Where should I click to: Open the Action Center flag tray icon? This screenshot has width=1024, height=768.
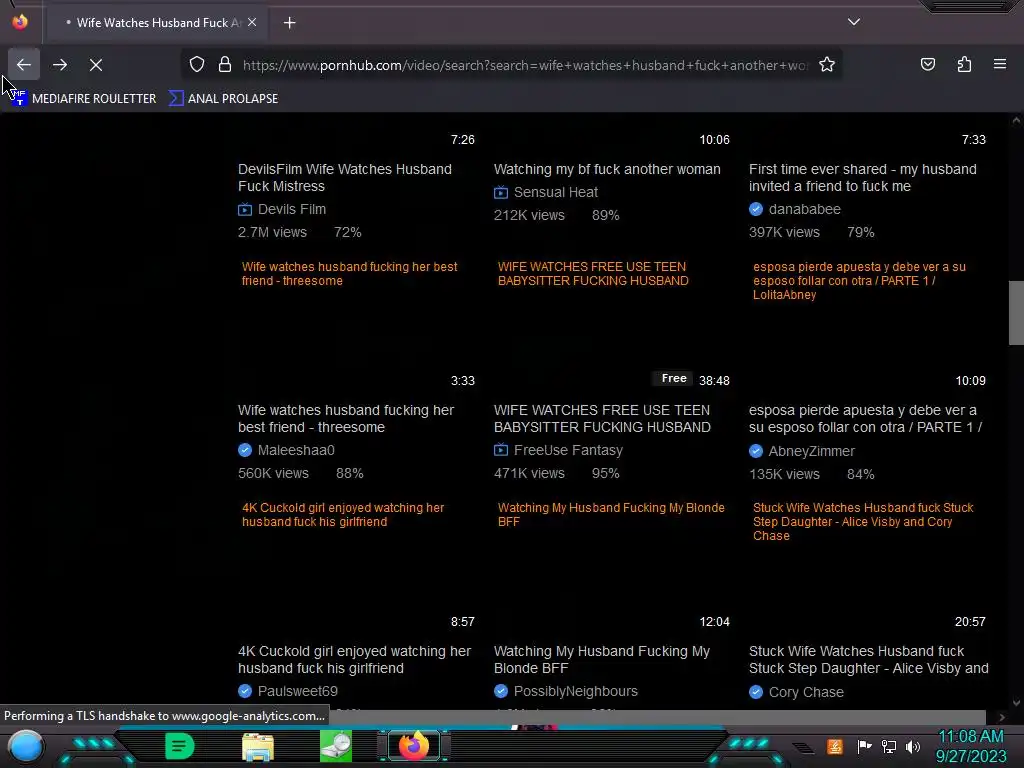(x=864, y=746)
